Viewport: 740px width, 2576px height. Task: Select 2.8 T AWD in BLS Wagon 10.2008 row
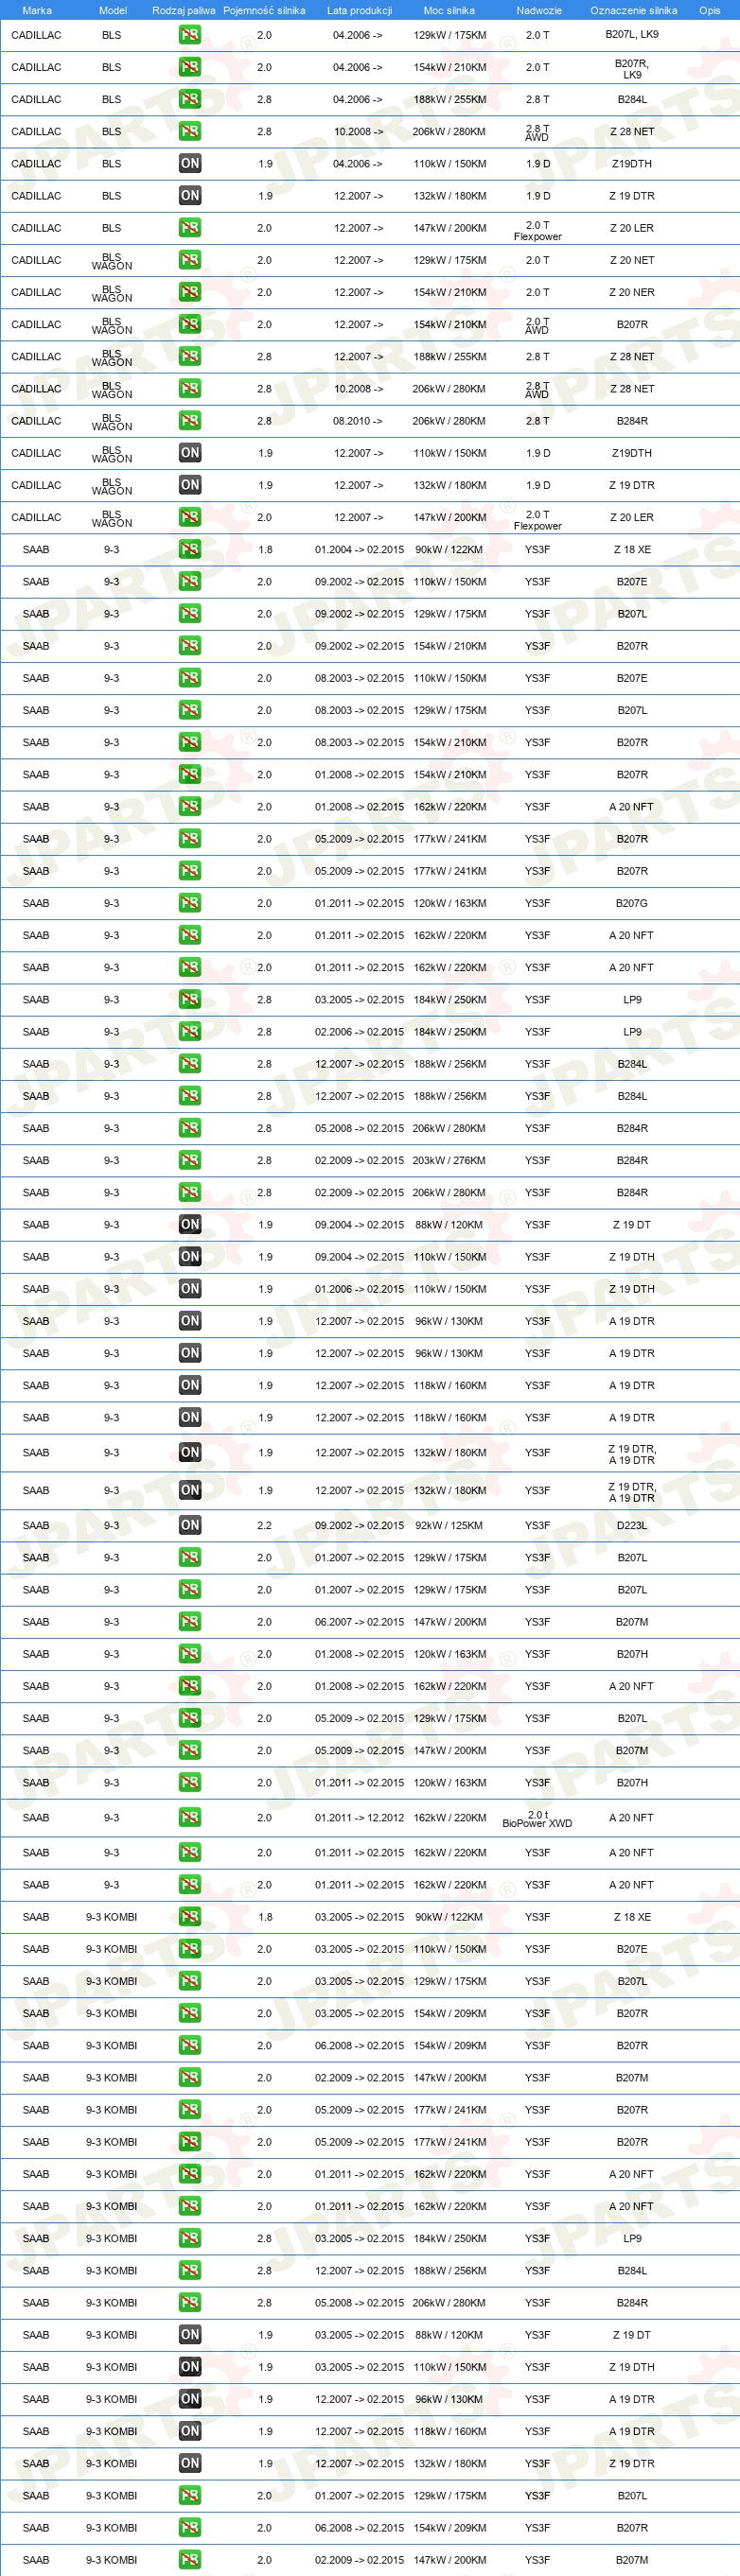point(537,388)
